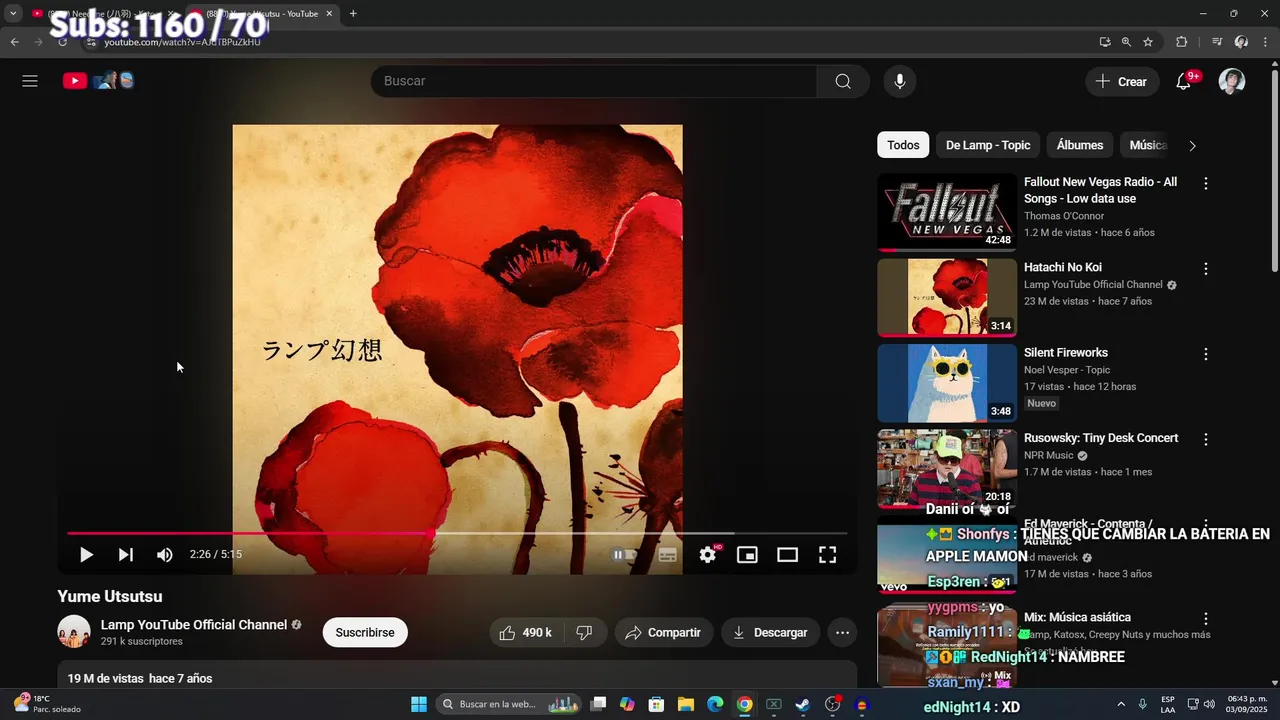
Task: Like the video with 490 k likes
Action: [x=527, y=632]
